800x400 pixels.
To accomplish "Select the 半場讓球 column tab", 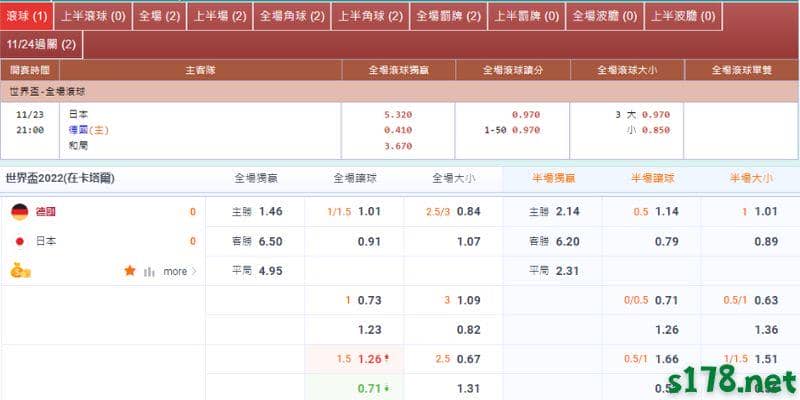I will [653, 179].
